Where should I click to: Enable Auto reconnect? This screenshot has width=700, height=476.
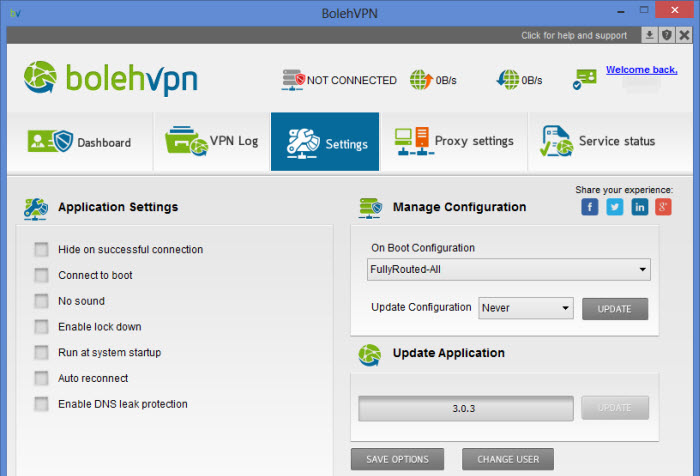[x=42, y=378]
